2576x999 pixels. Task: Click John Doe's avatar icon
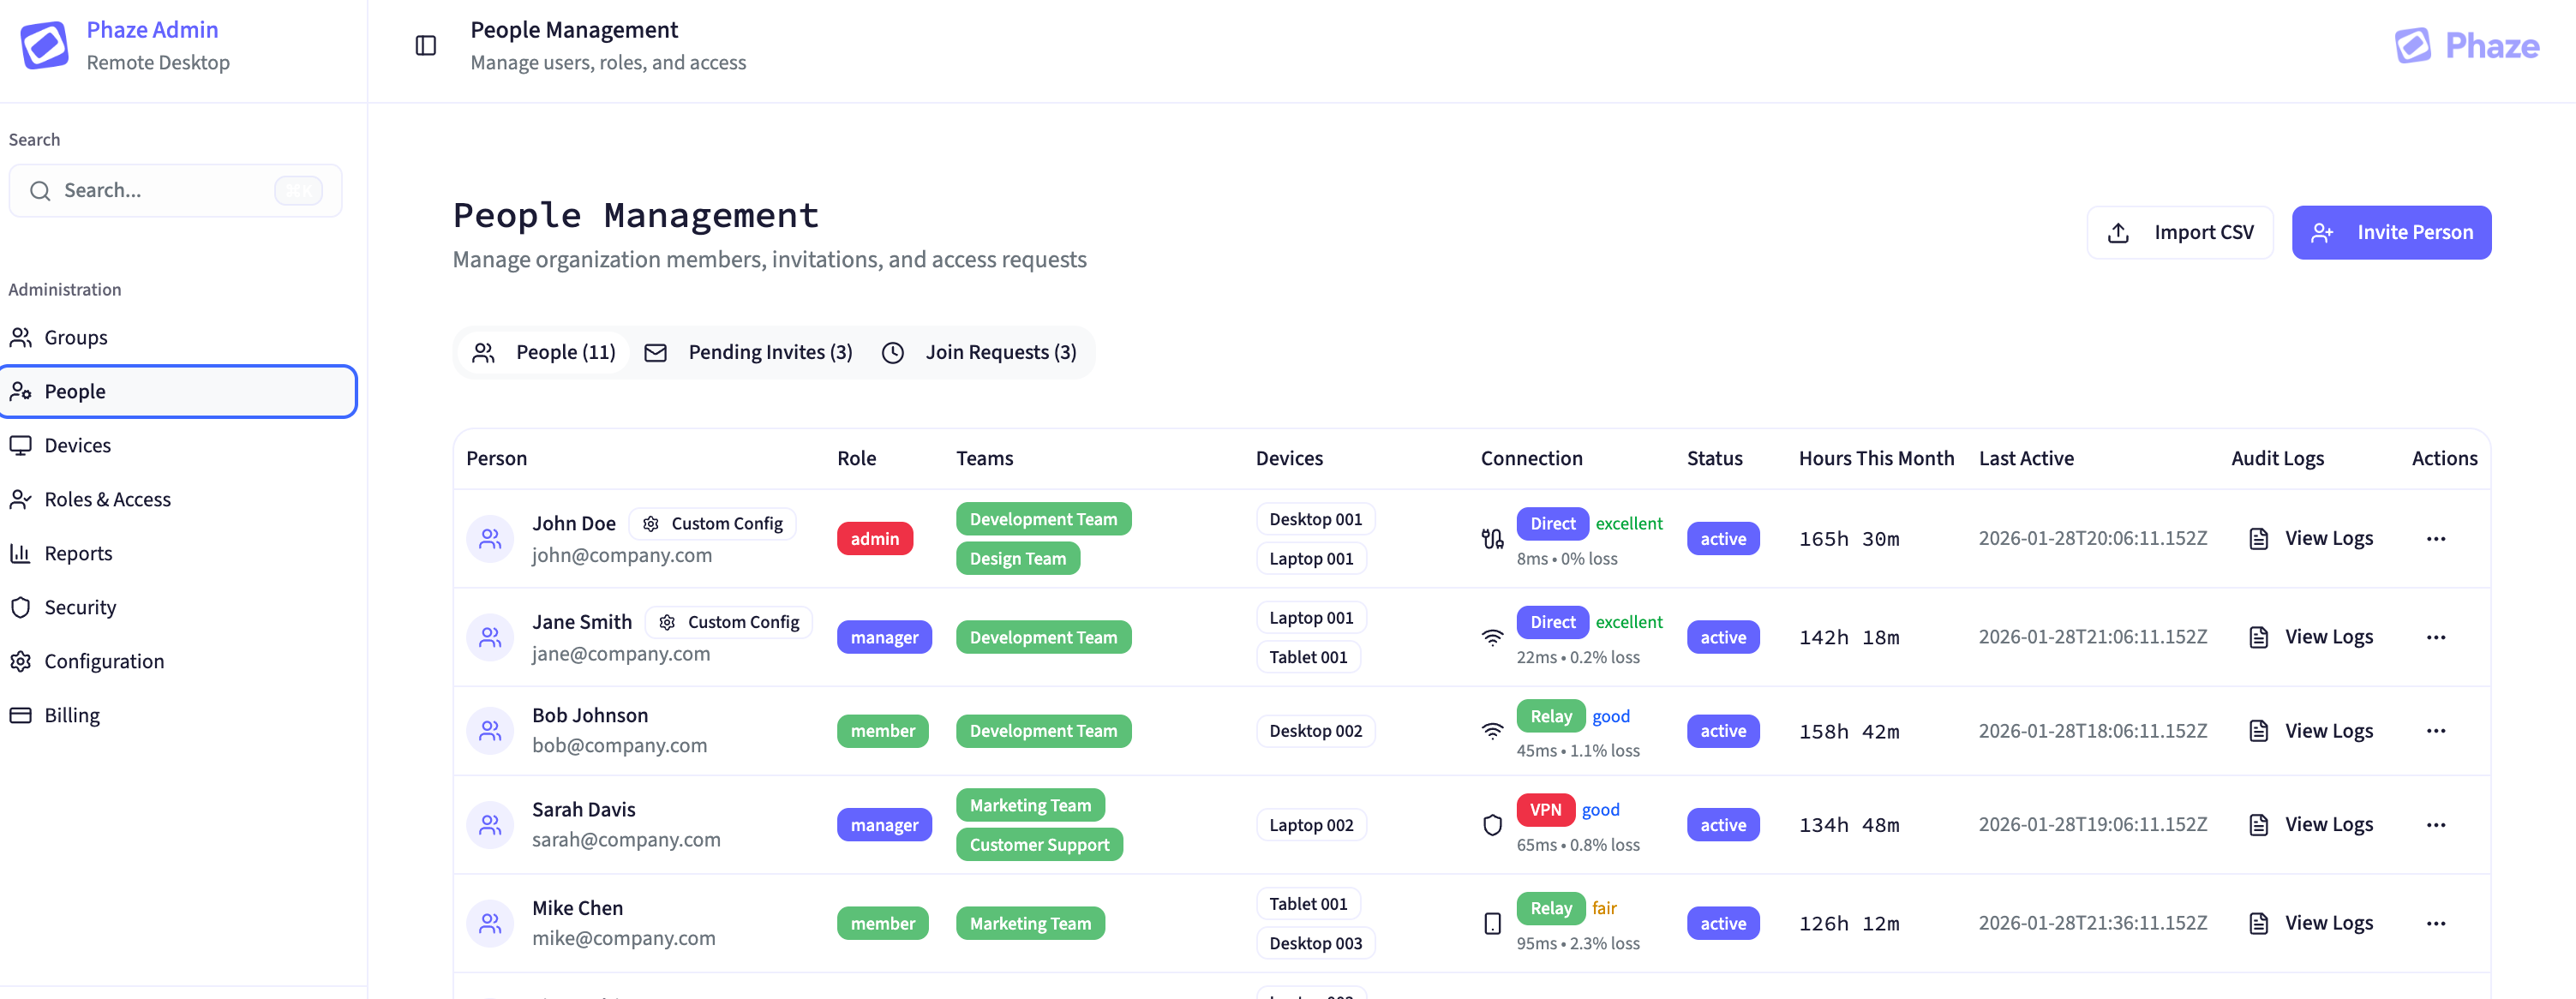490,539
